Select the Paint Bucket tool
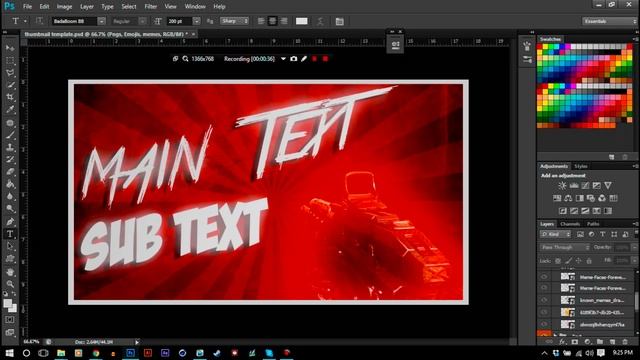Image resolution: width=640 pixels, height=360 pixels. (x=10, y=184)
